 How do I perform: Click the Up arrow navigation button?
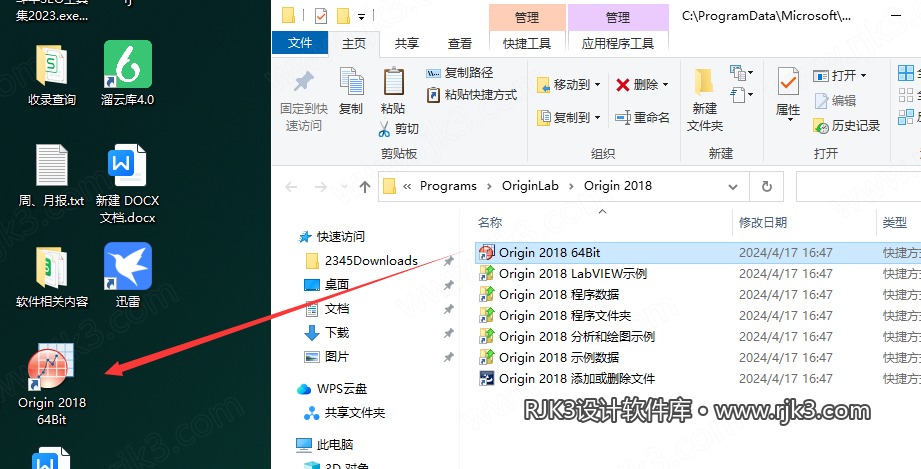pos(365,187)
